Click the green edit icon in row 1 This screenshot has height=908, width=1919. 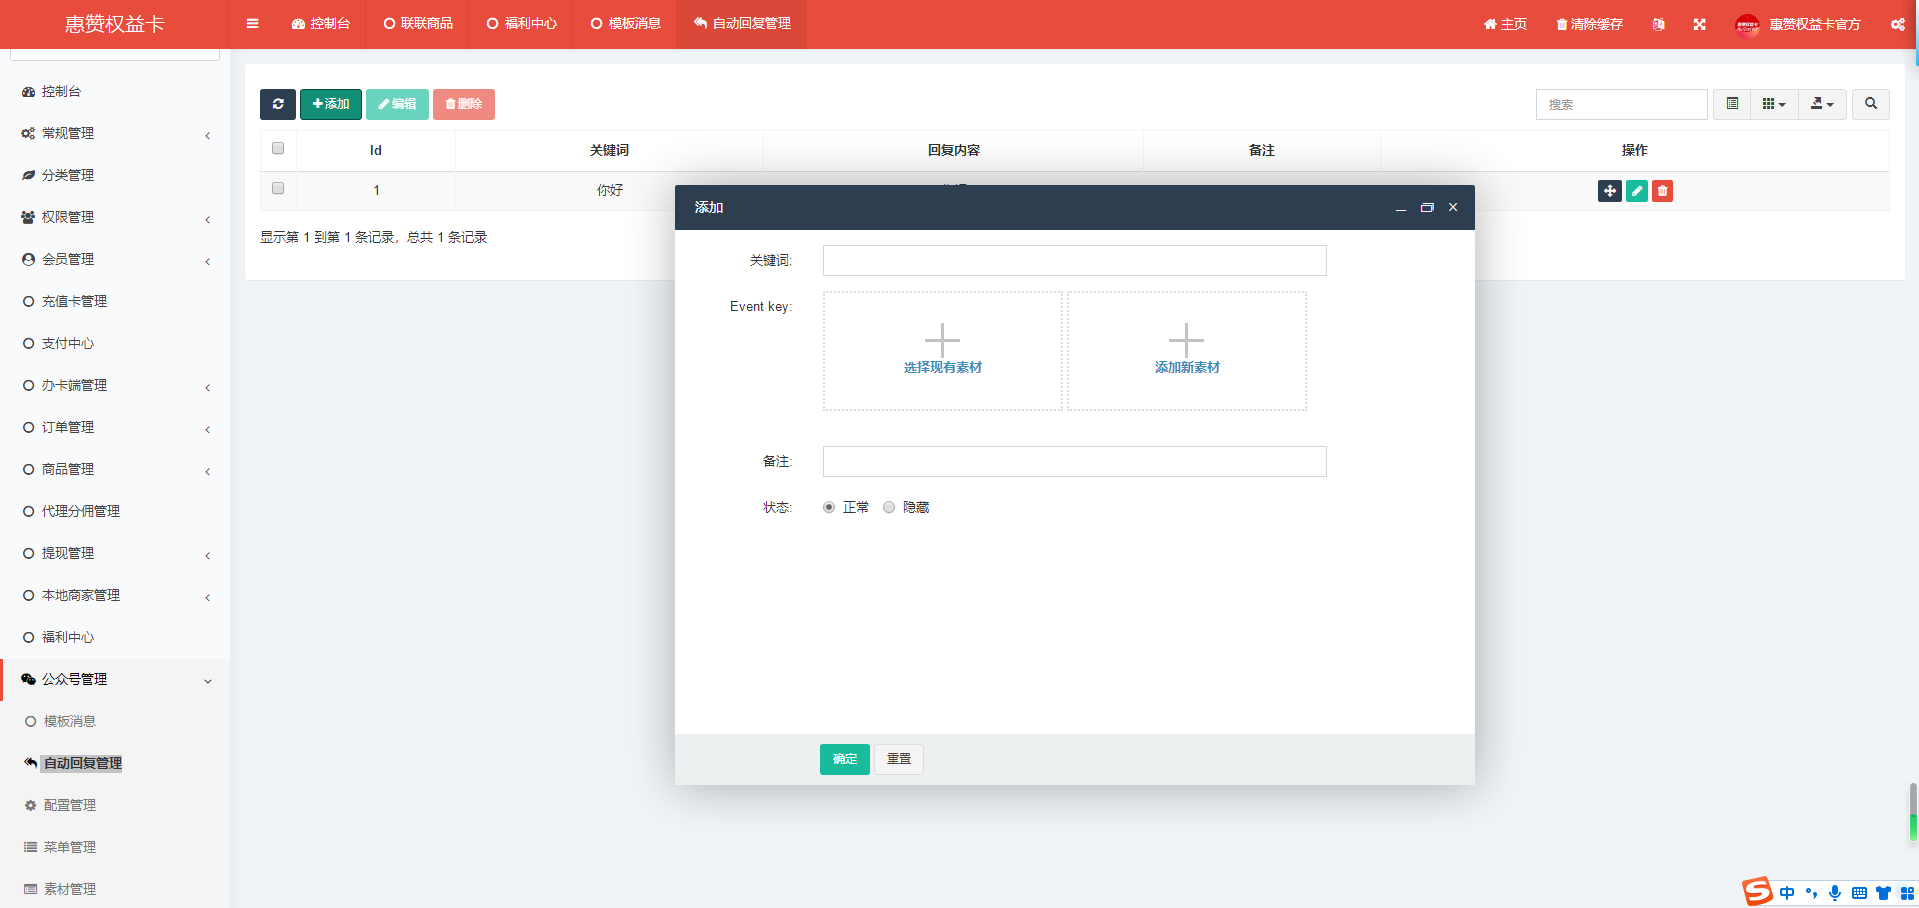point(1636,191)
